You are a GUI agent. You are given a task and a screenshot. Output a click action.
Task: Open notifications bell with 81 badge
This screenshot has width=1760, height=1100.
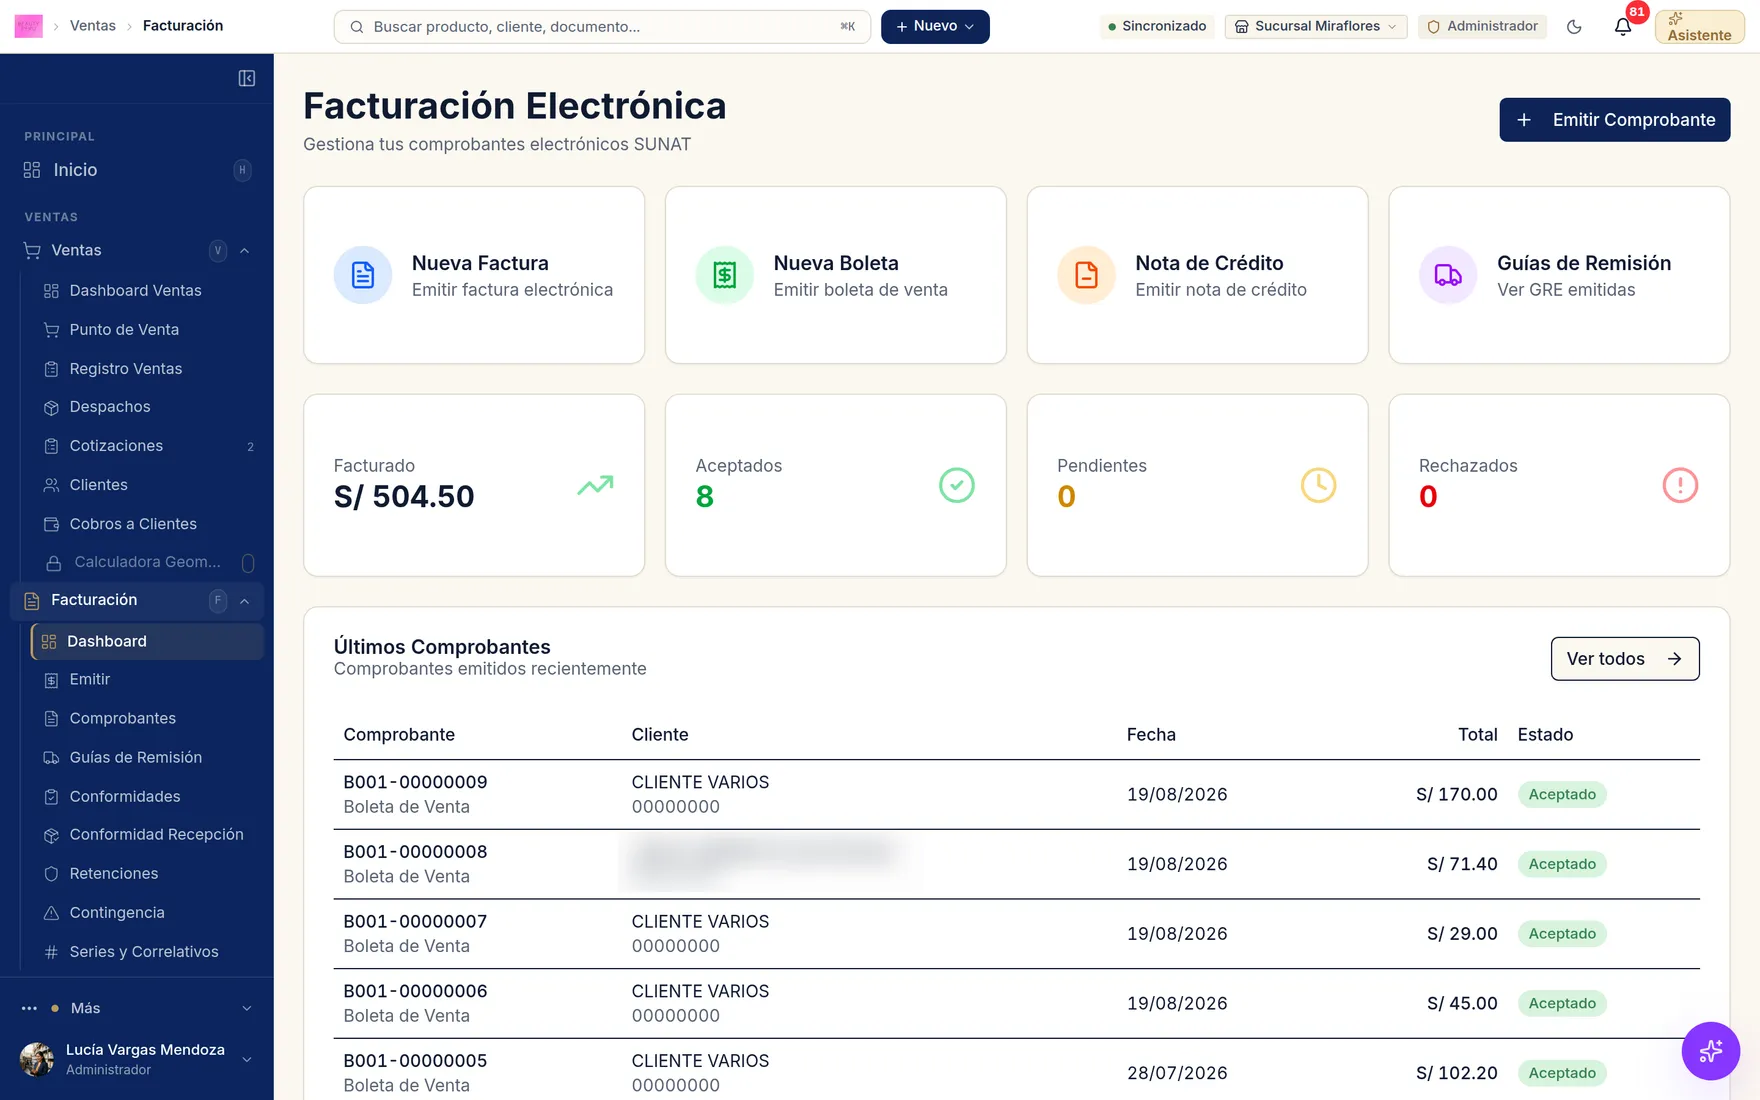[1623, 27]
